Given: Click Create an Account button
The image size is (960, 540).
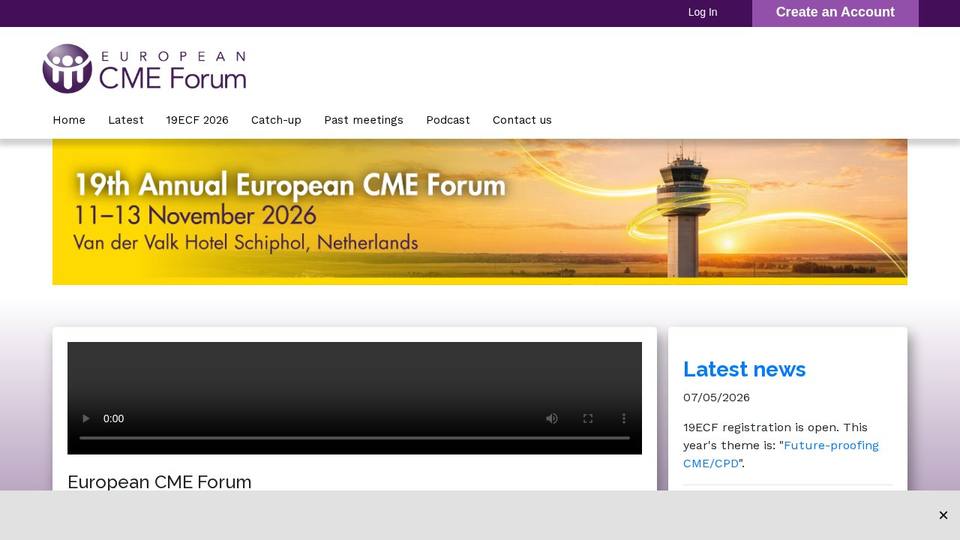Looking at the screenshot, I should (835, 13).
